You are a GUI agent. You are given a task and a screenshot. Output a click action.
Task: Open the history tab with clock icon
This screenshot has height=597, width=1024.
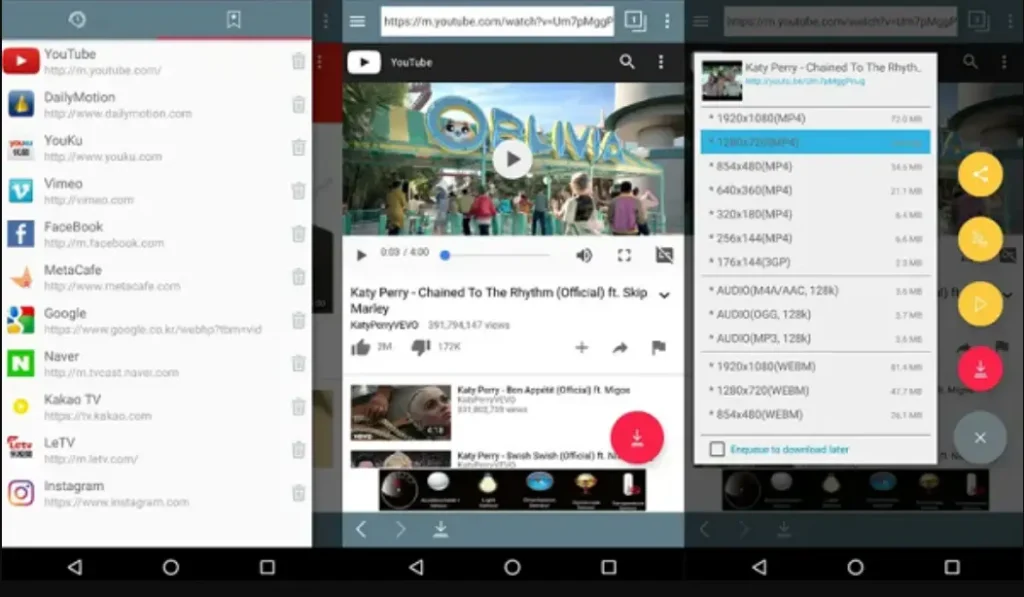(x=77, y=20)
